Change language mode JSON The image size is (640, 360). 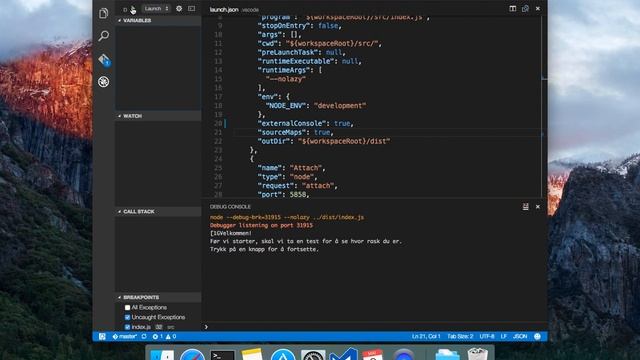[520, 337]
